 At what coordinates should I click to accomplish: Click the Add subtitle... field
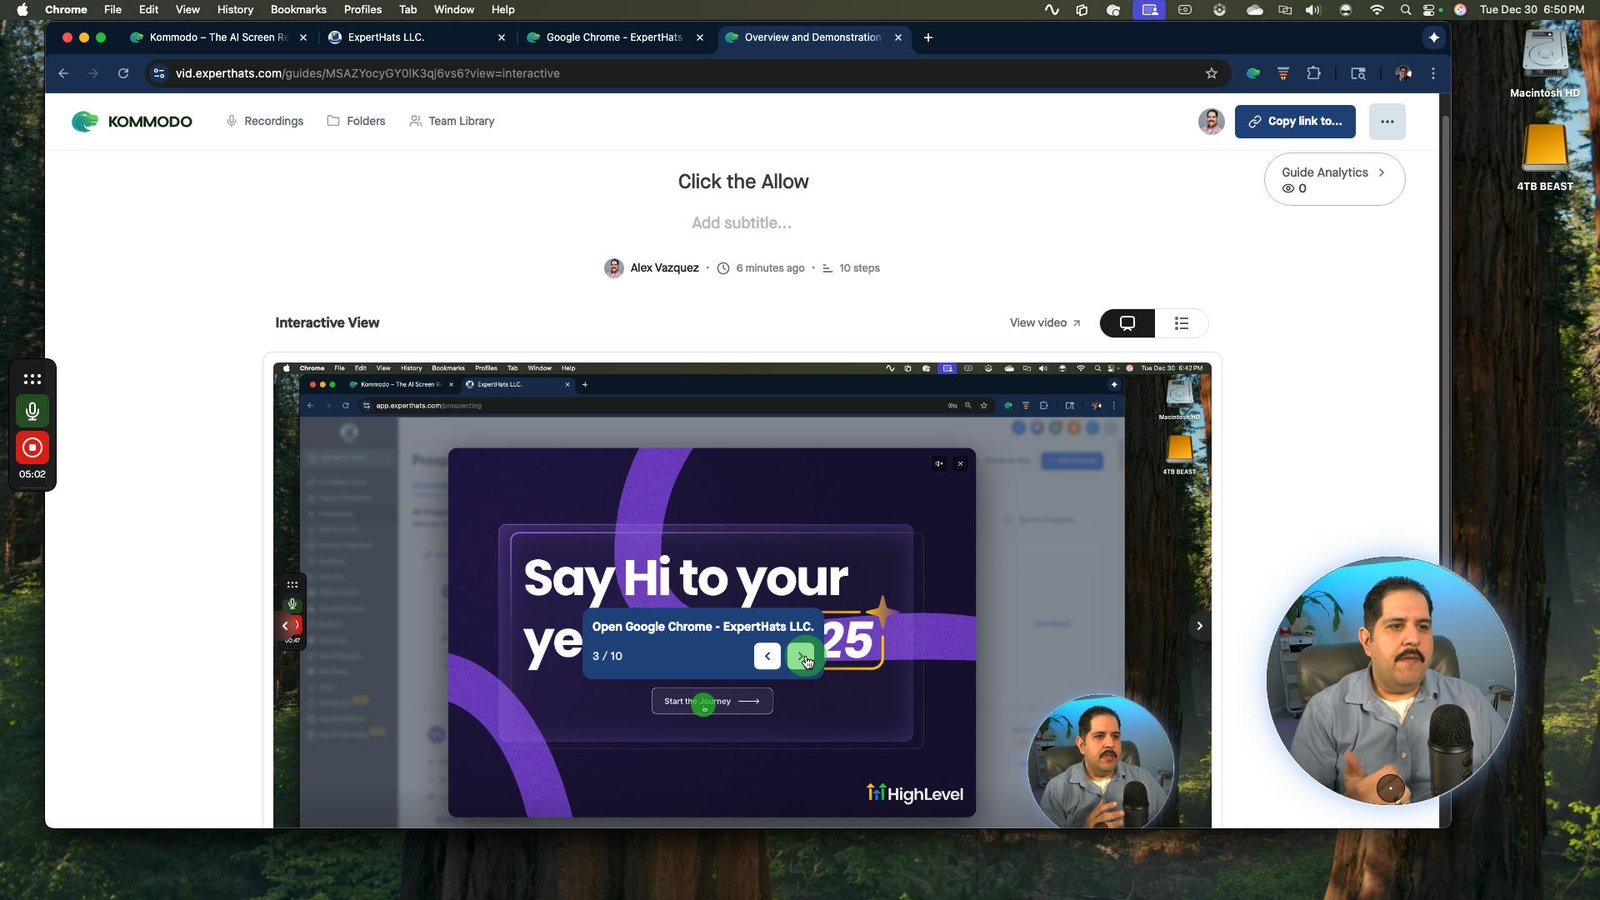pyautogui.click(x=742, y=223)
